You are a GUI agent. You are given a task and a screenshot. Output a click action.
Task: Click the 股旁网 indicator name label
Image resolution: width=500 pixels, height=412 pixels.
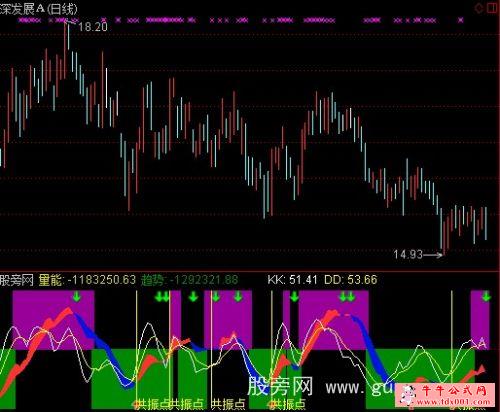[17, 280]
